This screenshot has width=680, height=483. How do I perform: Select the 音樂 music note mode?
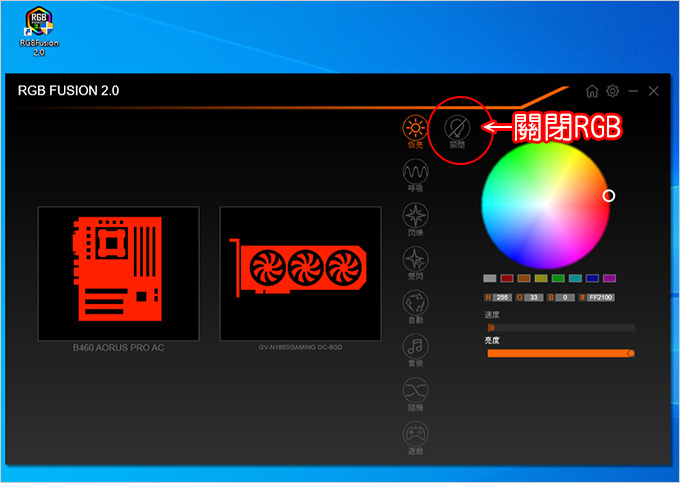pyautogui.click(x=415, y=350)
